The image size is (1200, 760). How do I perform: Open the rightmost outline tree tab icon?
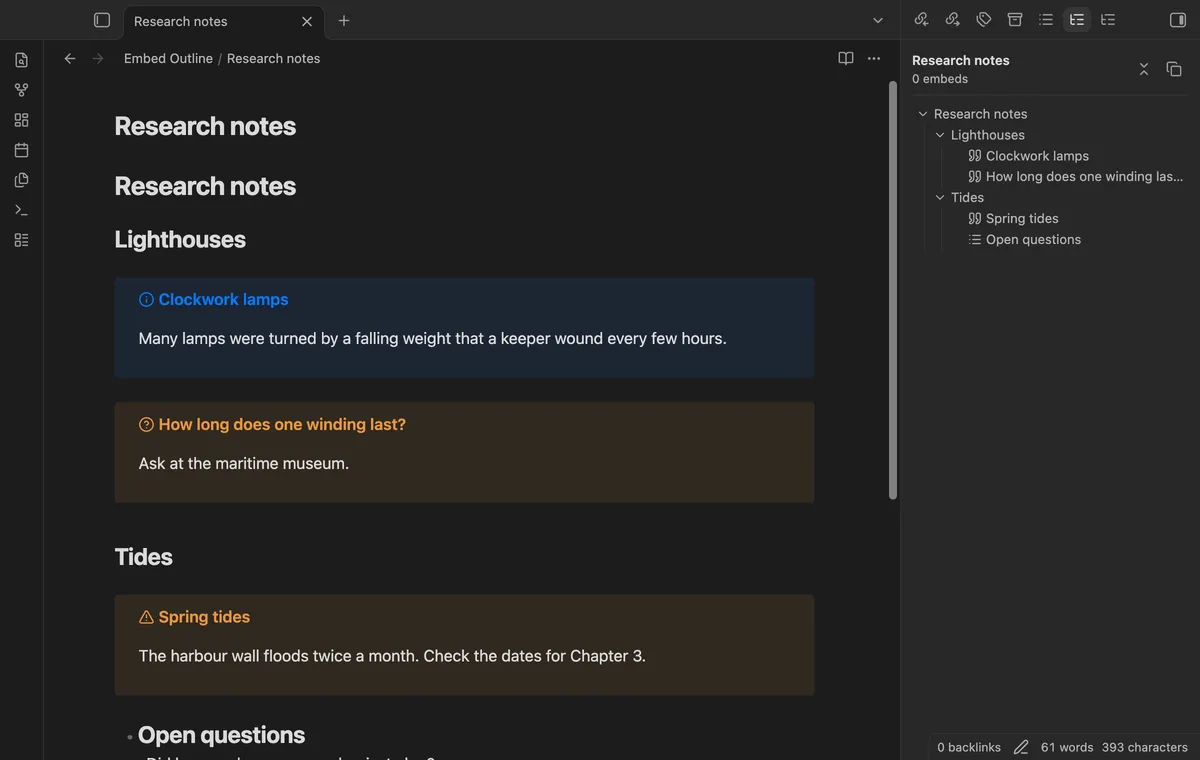[1108, 20]
